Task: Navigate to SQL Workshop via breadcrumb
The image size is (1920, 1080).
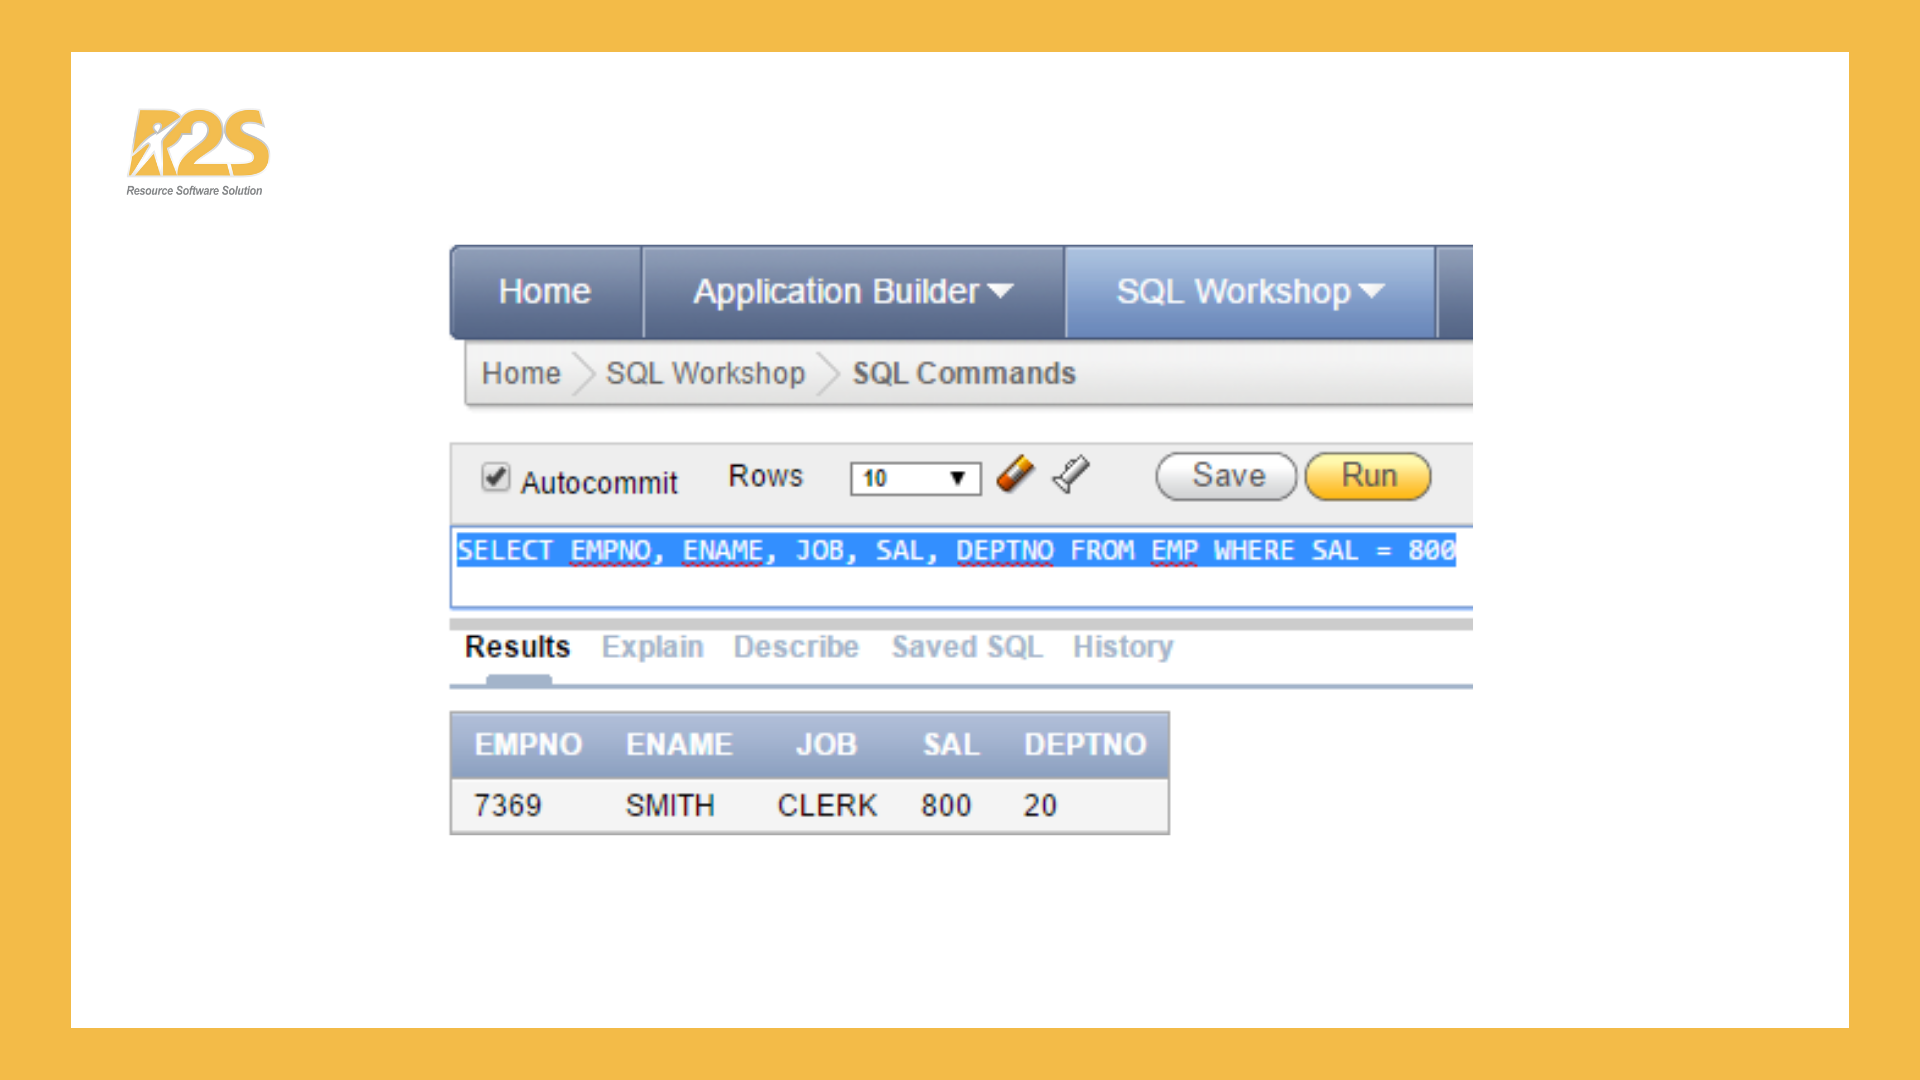Action: pyautogui.click(x=705, y=373)
